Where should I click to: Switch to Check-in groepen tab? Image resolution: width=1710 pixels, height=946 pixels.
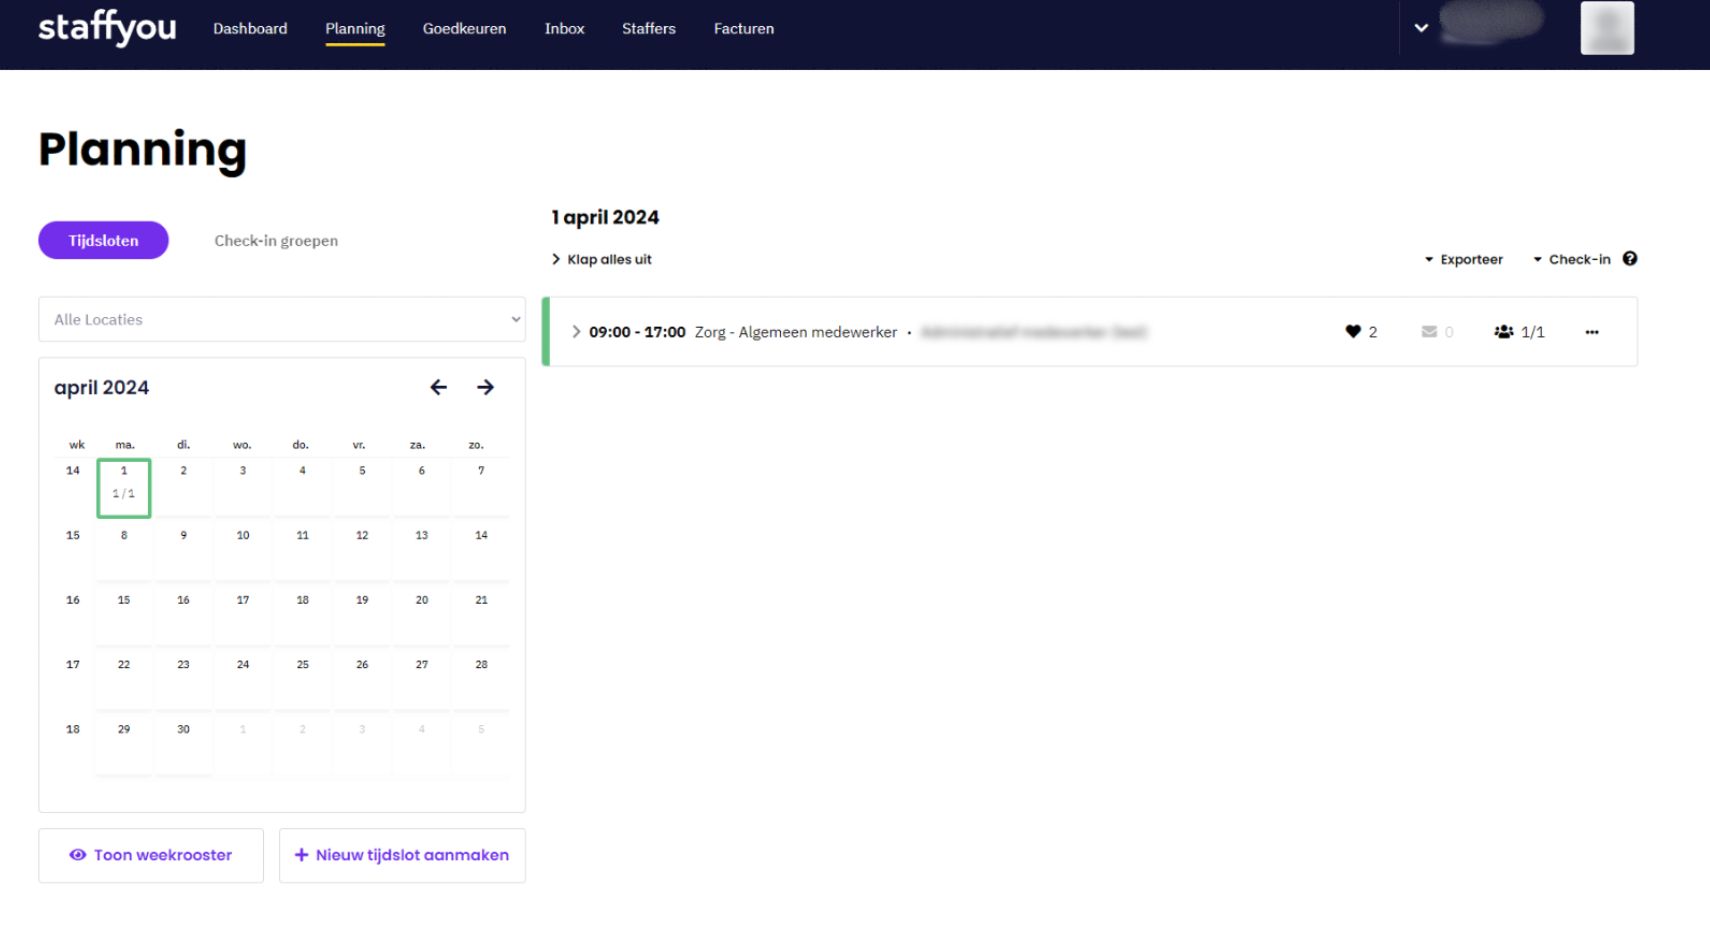(276, 240)
